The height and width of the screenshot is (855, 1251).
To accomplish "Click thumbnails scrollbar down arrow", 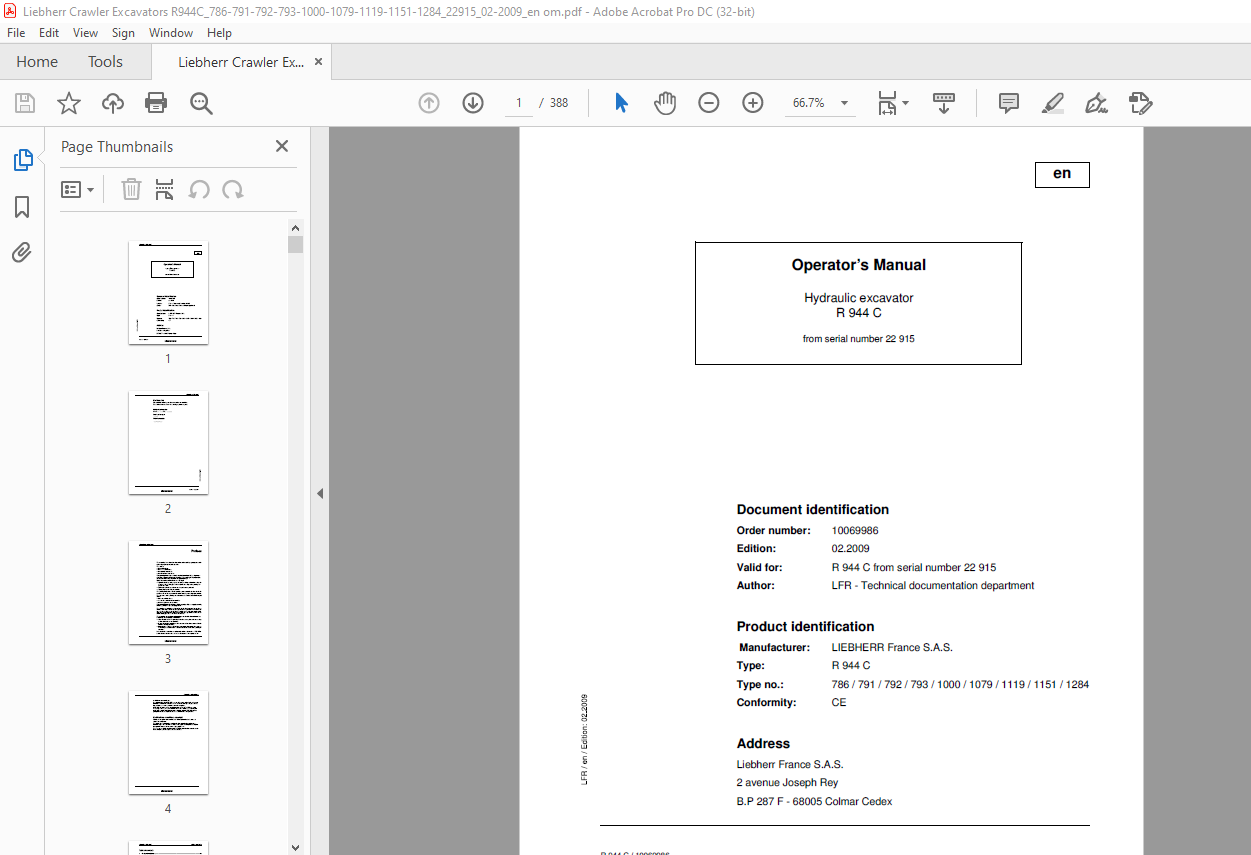I will 295,847.
